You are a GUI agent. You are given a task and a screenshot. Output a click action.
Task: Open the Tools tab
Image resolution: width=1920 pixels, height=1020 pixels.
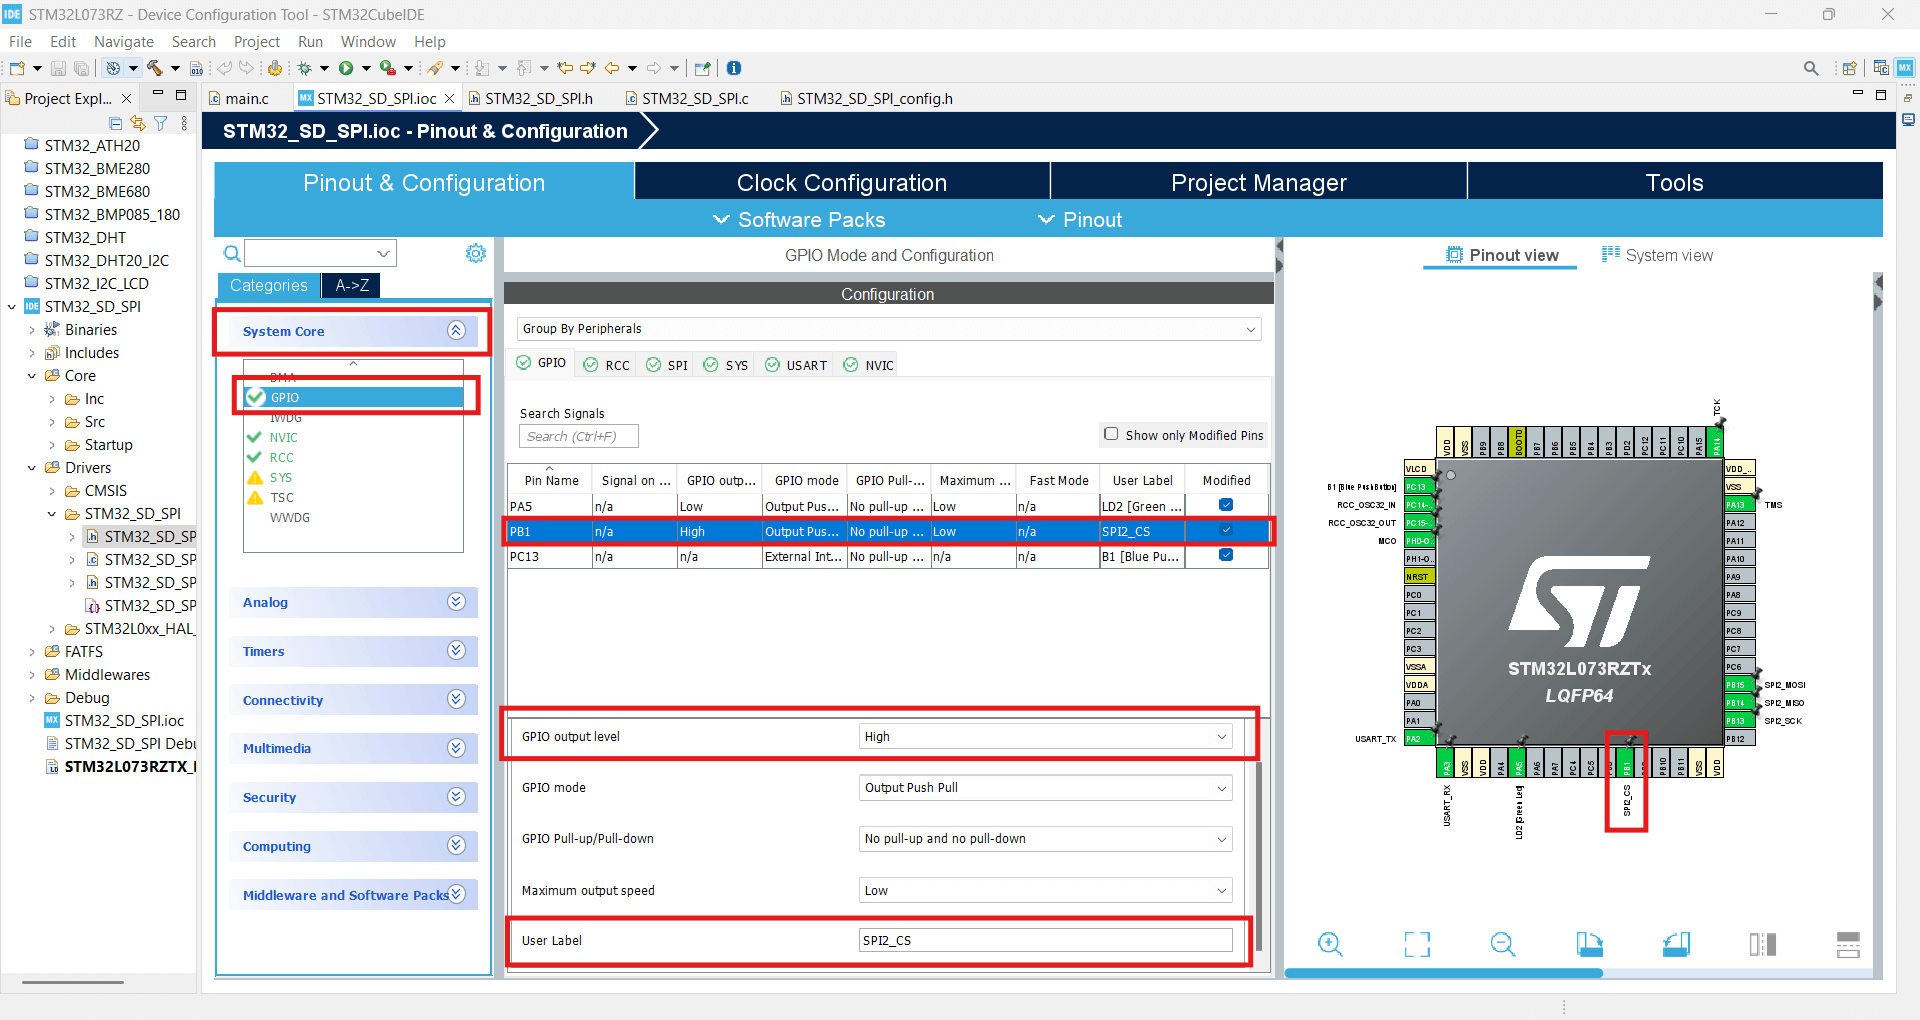[x=1675, y=183]
